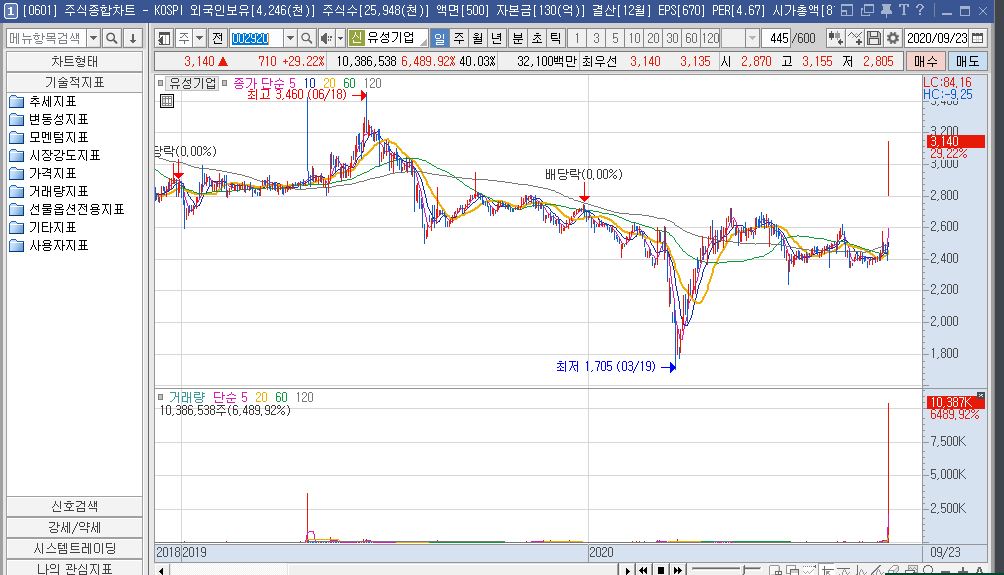1004x575 pixels.
Task: Open stock code history dropdown
Action: (x=290, y=38)
